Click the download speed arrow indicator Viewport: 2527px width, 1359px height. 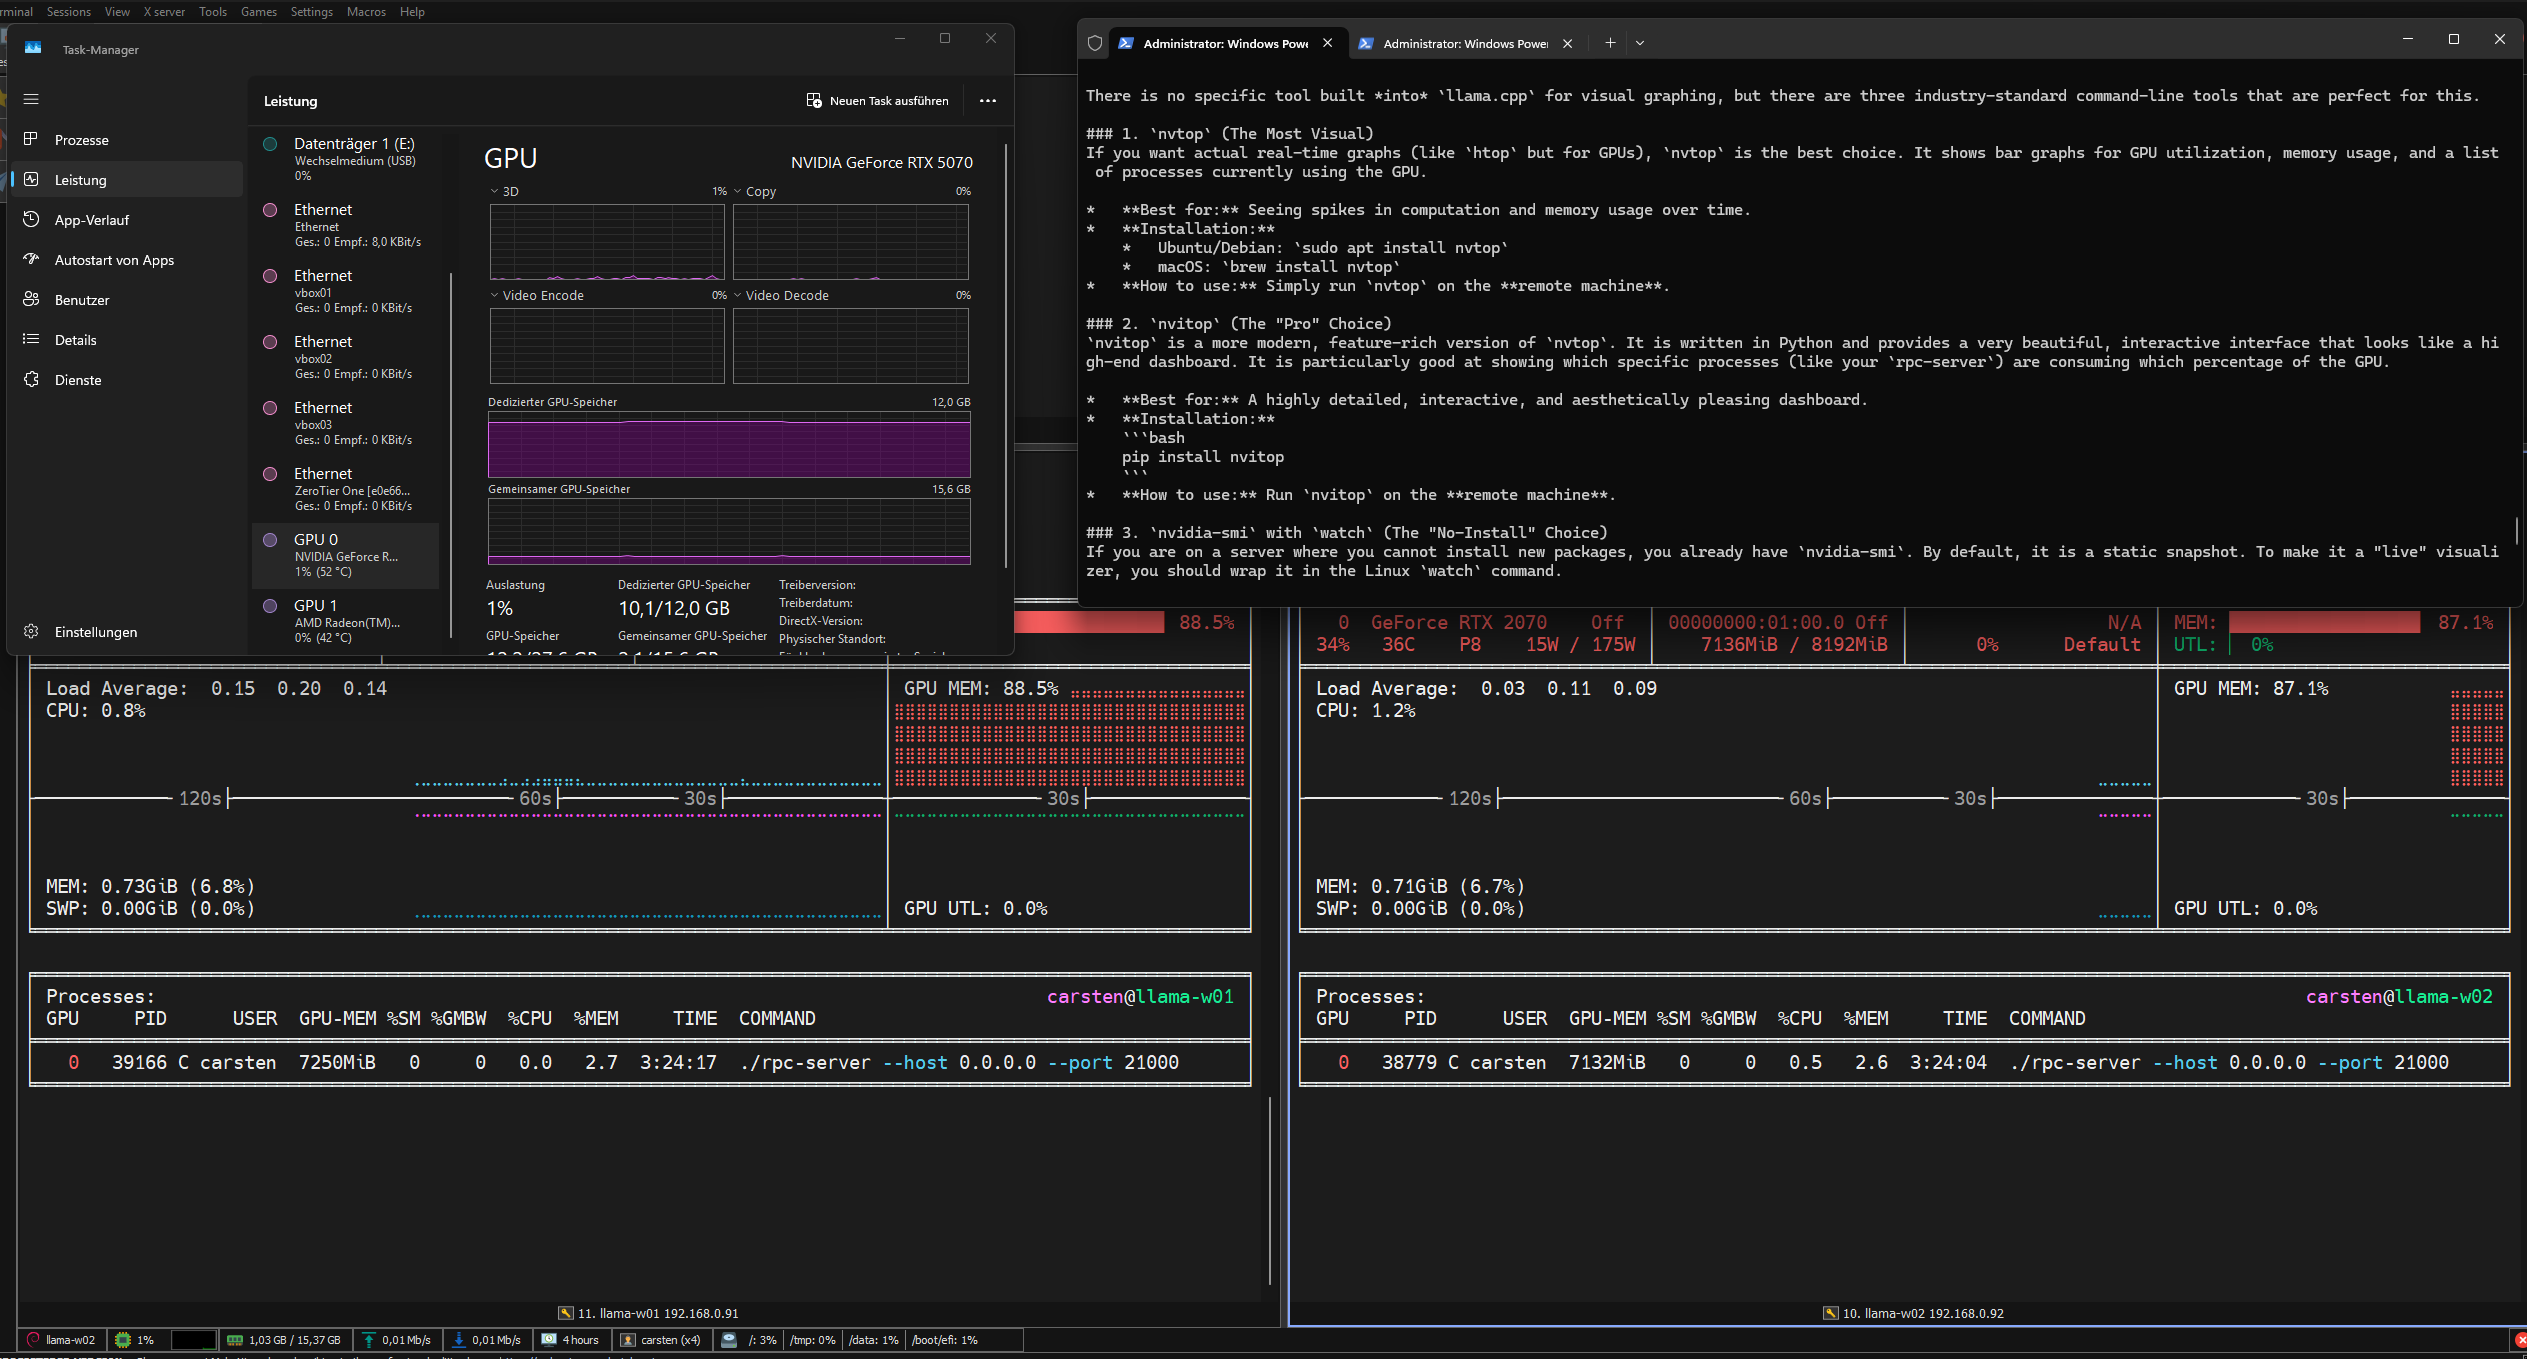tap(459, 1340)
